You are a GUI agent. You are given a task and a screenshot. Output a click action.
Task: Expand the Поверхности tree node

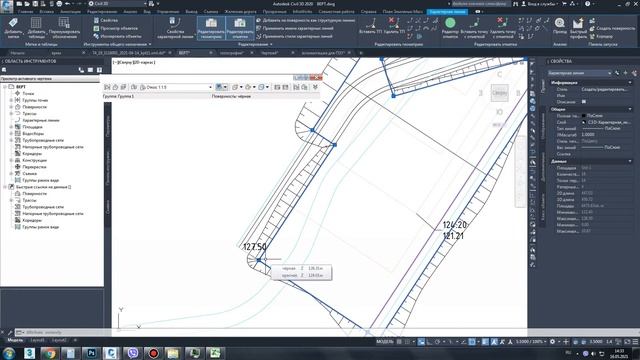tap(11, 107)
